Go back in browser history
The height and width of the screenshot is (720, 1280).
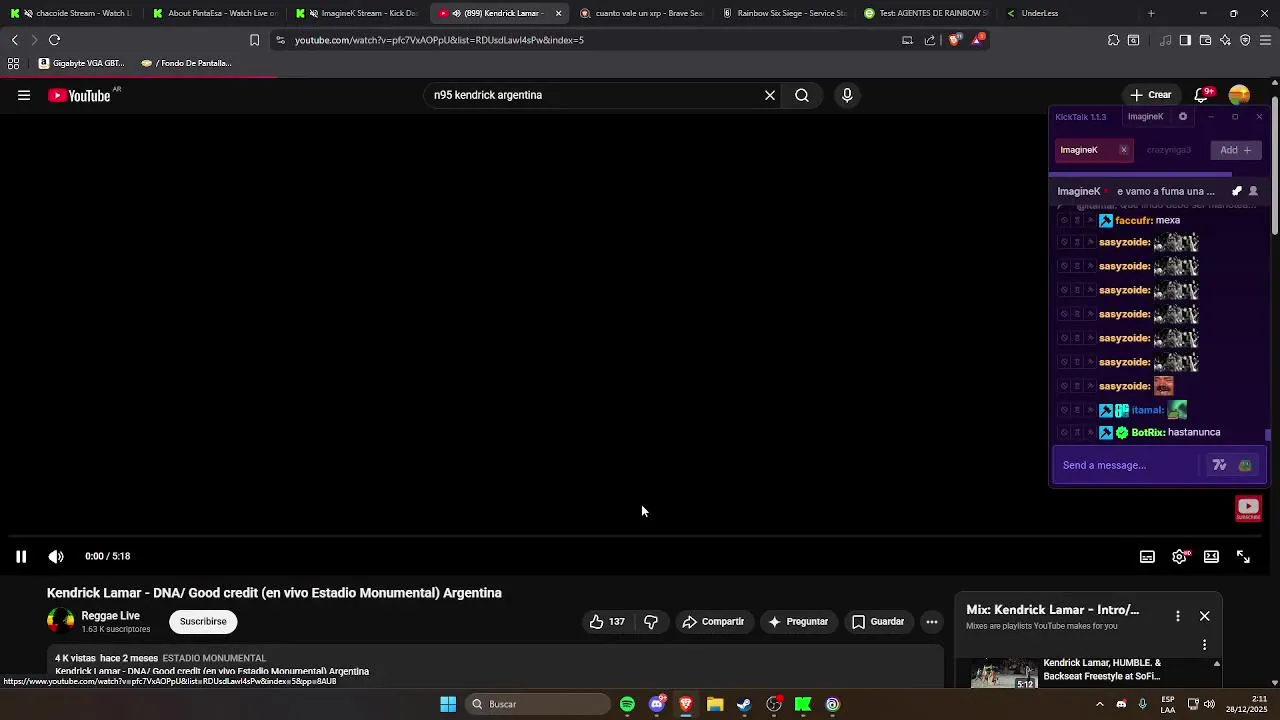click(14, 40)
